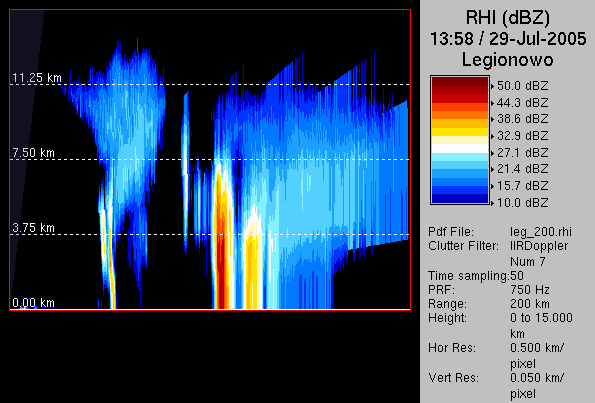The height and width of the screenshot is (403, 595).
Task: Select the 10.0 dBZ legend label
Action: tap(523, 203)
